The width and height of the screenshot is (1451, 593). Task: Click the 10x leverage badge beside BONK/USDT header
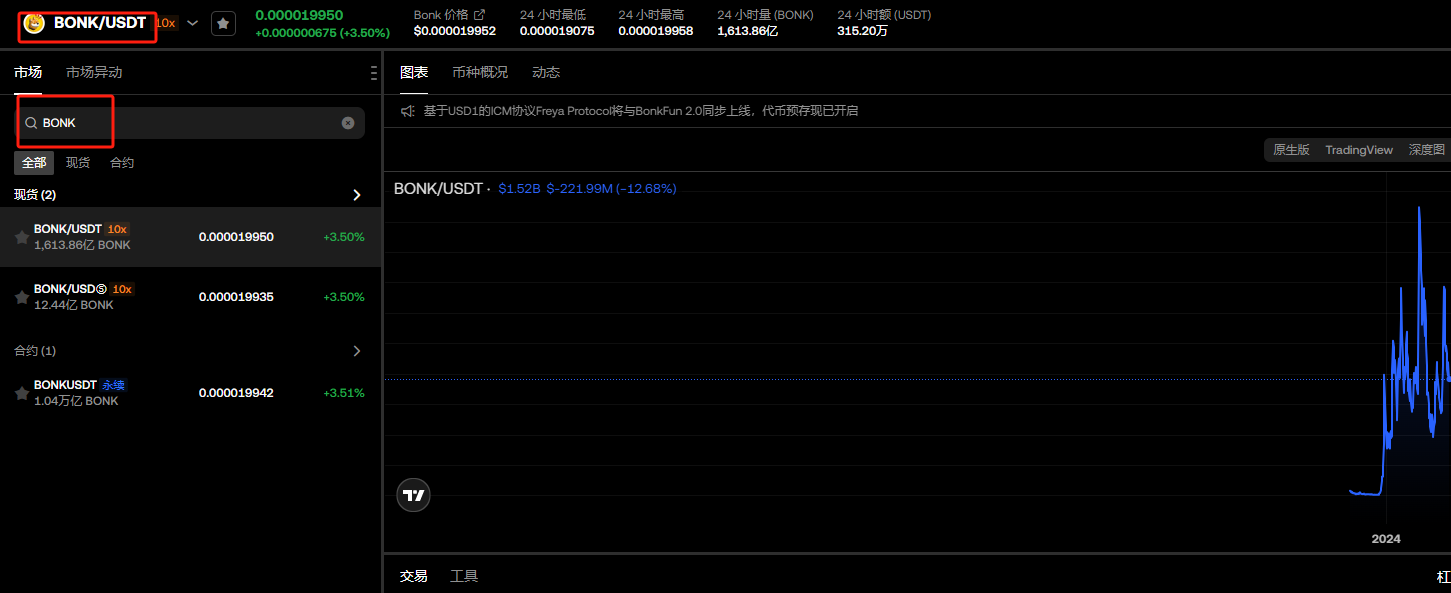(167, 23)
